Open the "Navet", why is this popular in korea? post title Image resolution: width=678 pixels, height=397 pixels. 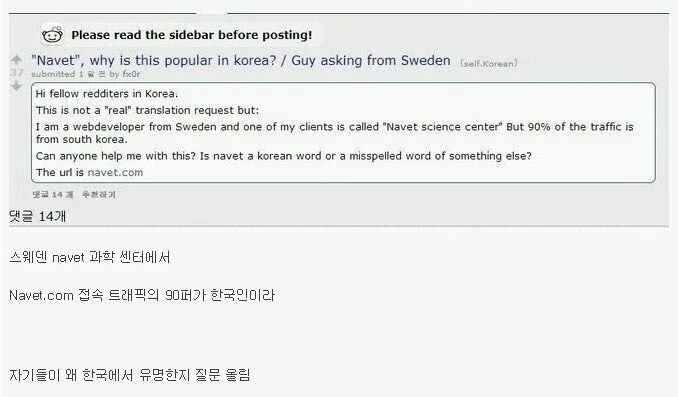tap(241, 61)
